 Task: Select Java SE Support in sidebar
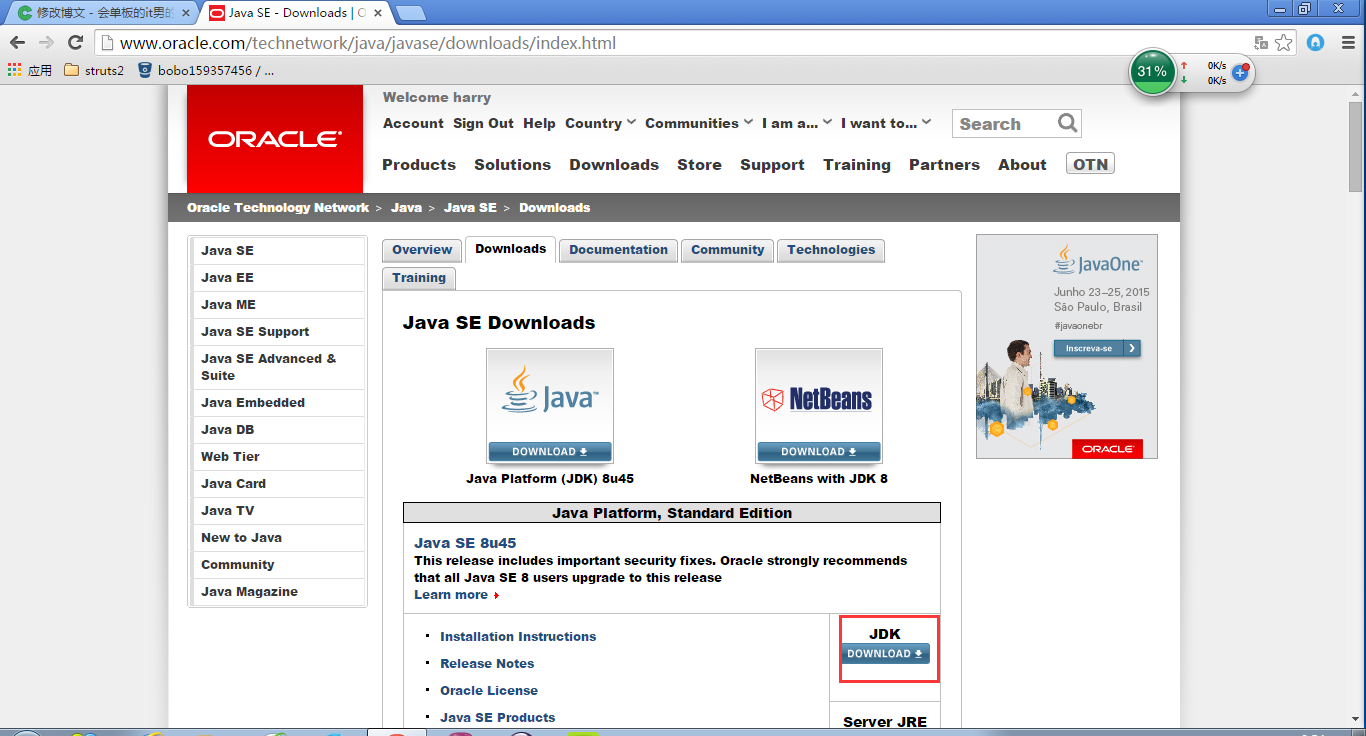[278, 332]
